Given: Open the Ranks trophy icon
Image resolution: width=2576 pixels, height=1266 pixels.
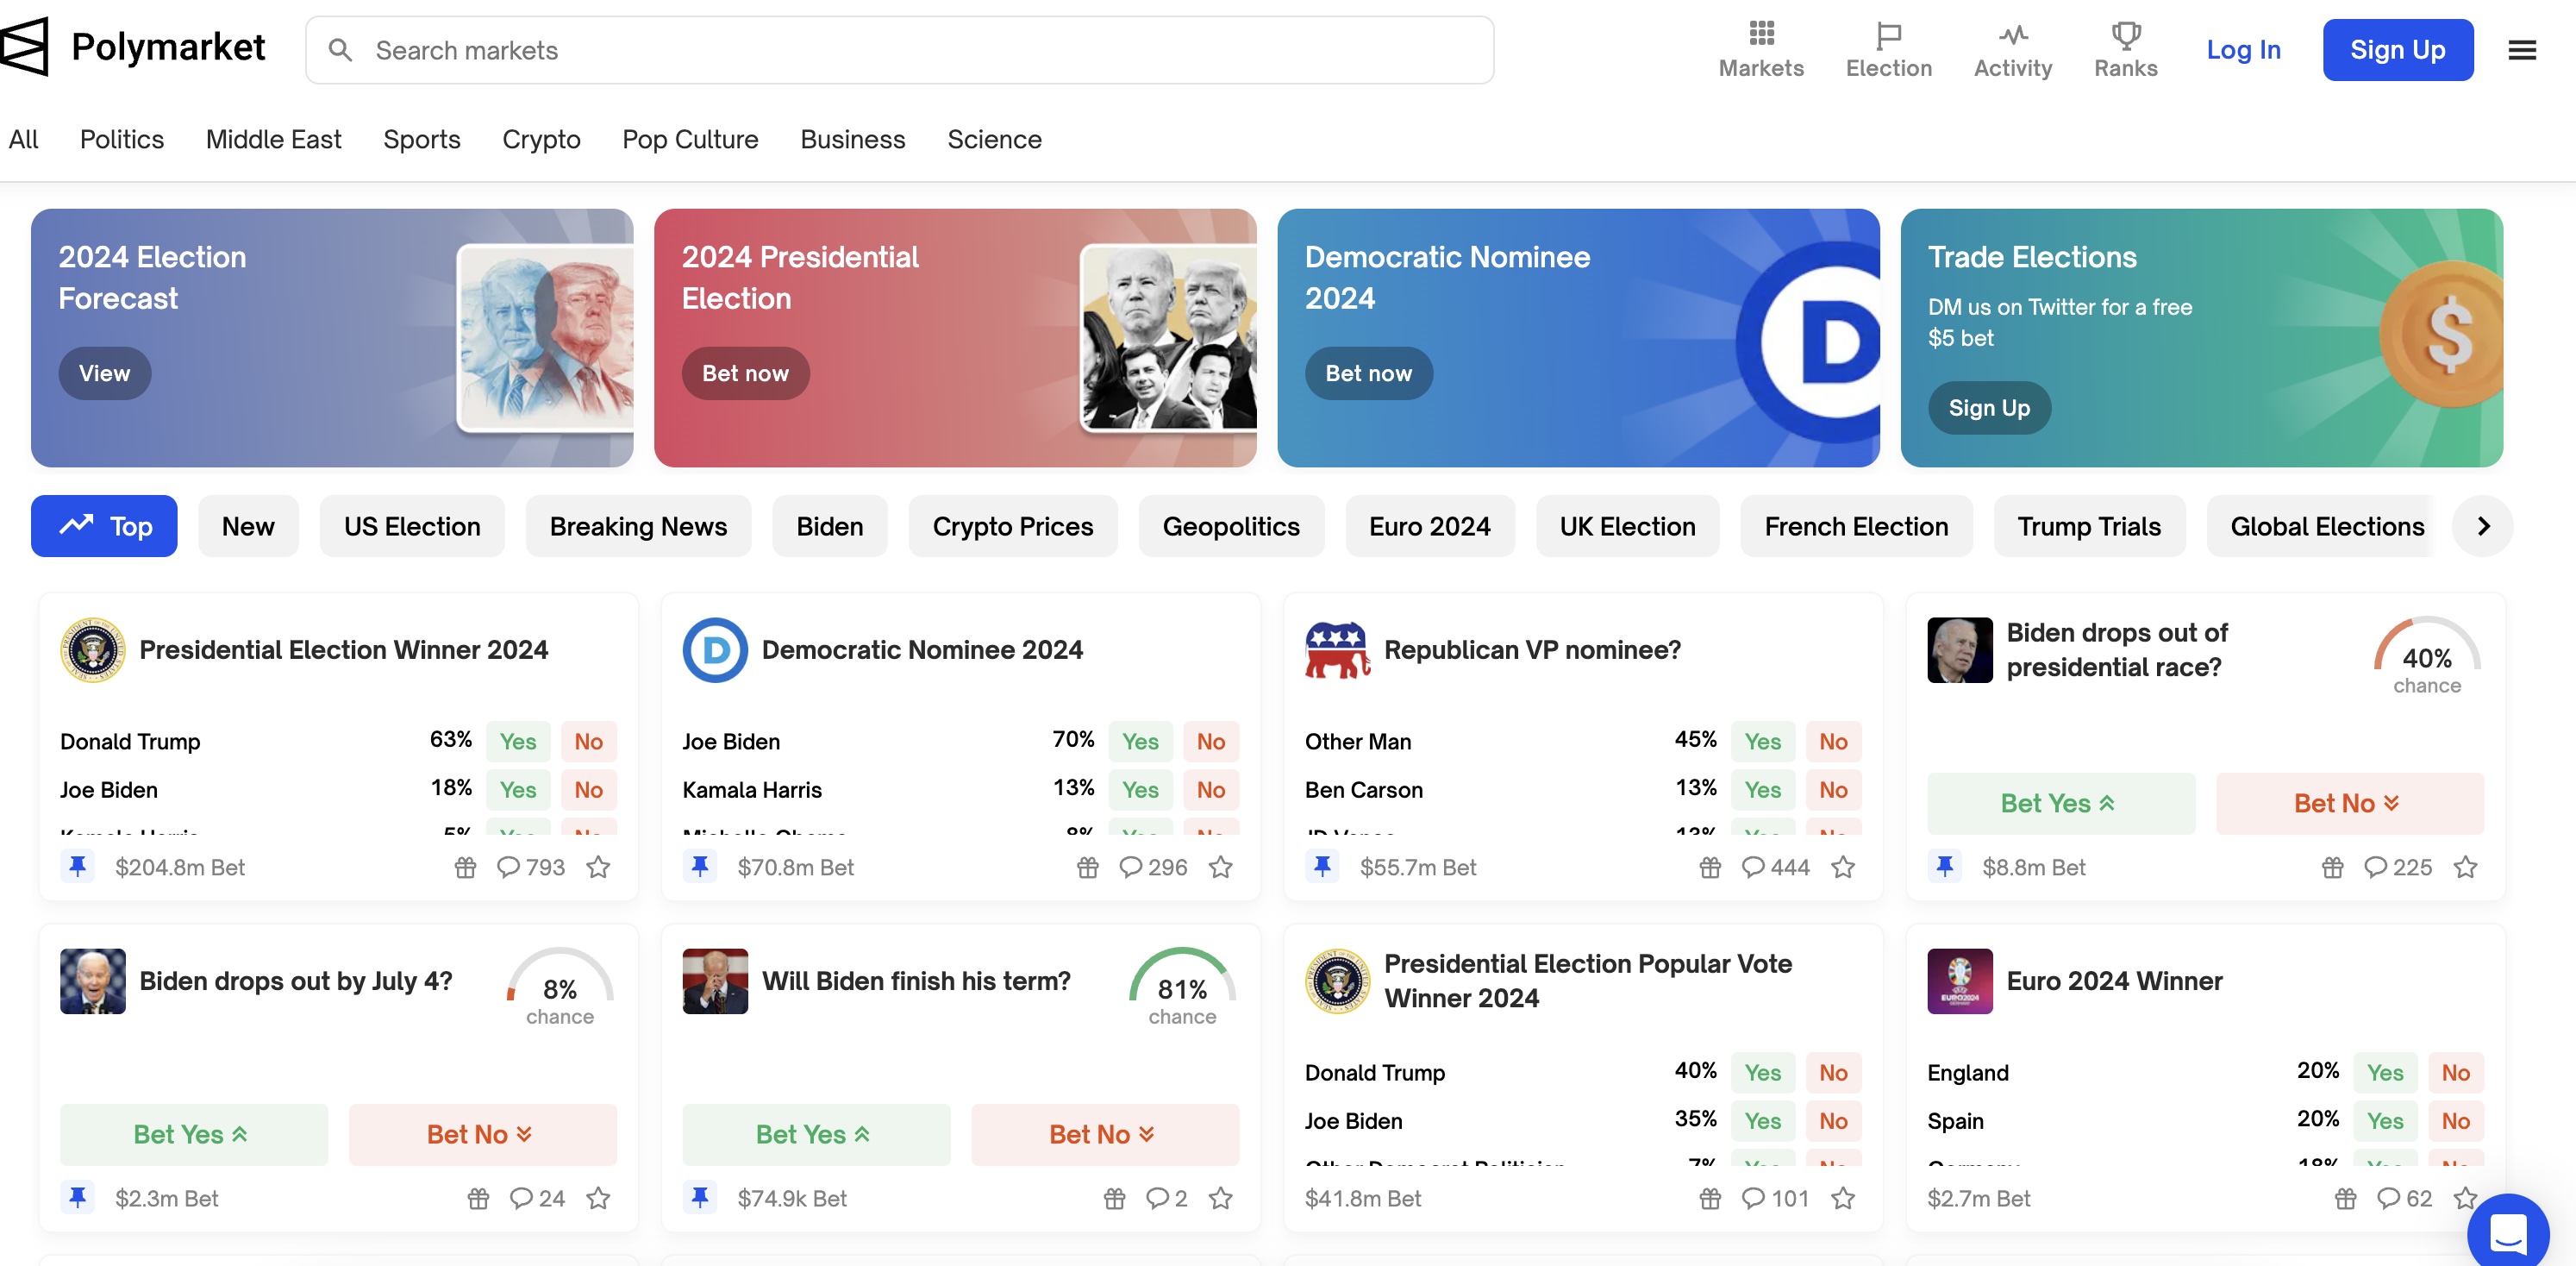Looking at the screenshot, I should pos(2126,35).
